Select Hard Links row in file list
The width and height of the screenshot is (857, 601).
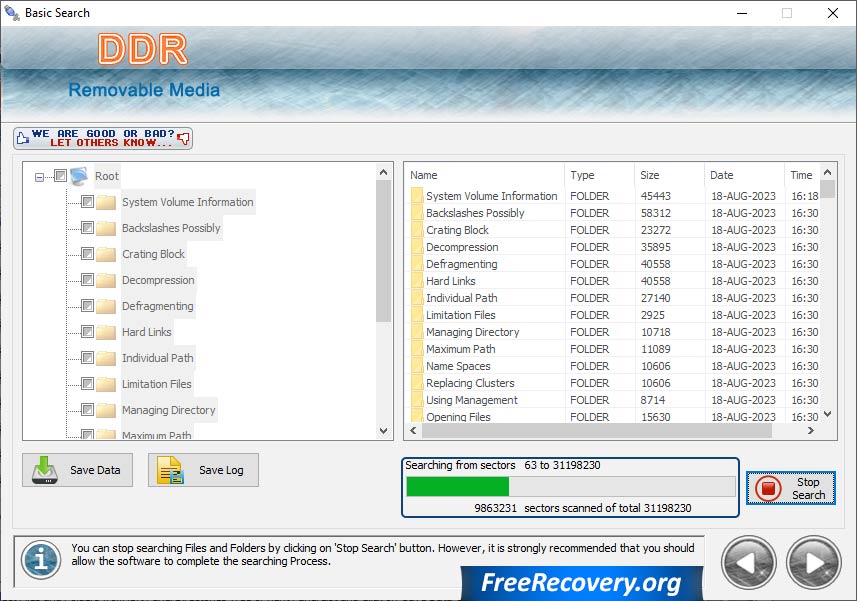[613, 281]
